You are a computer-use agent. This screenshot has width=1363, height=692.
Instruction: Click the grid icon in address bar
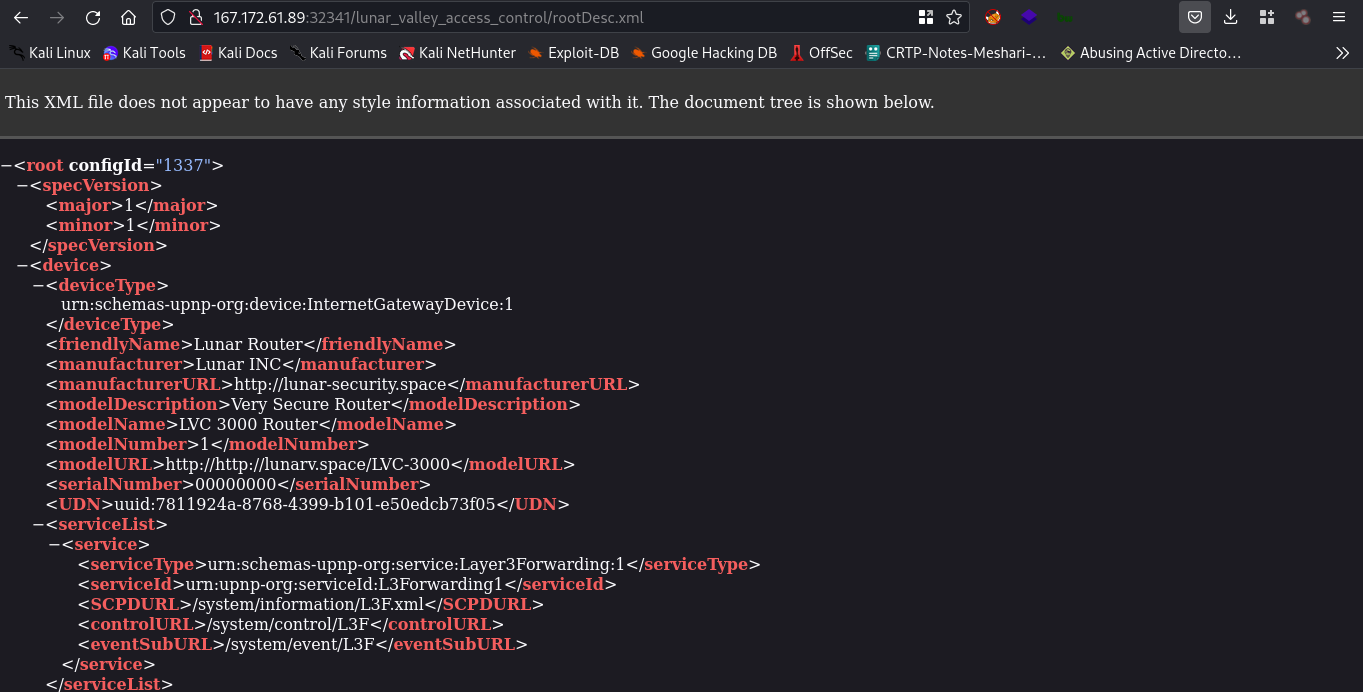926,17
